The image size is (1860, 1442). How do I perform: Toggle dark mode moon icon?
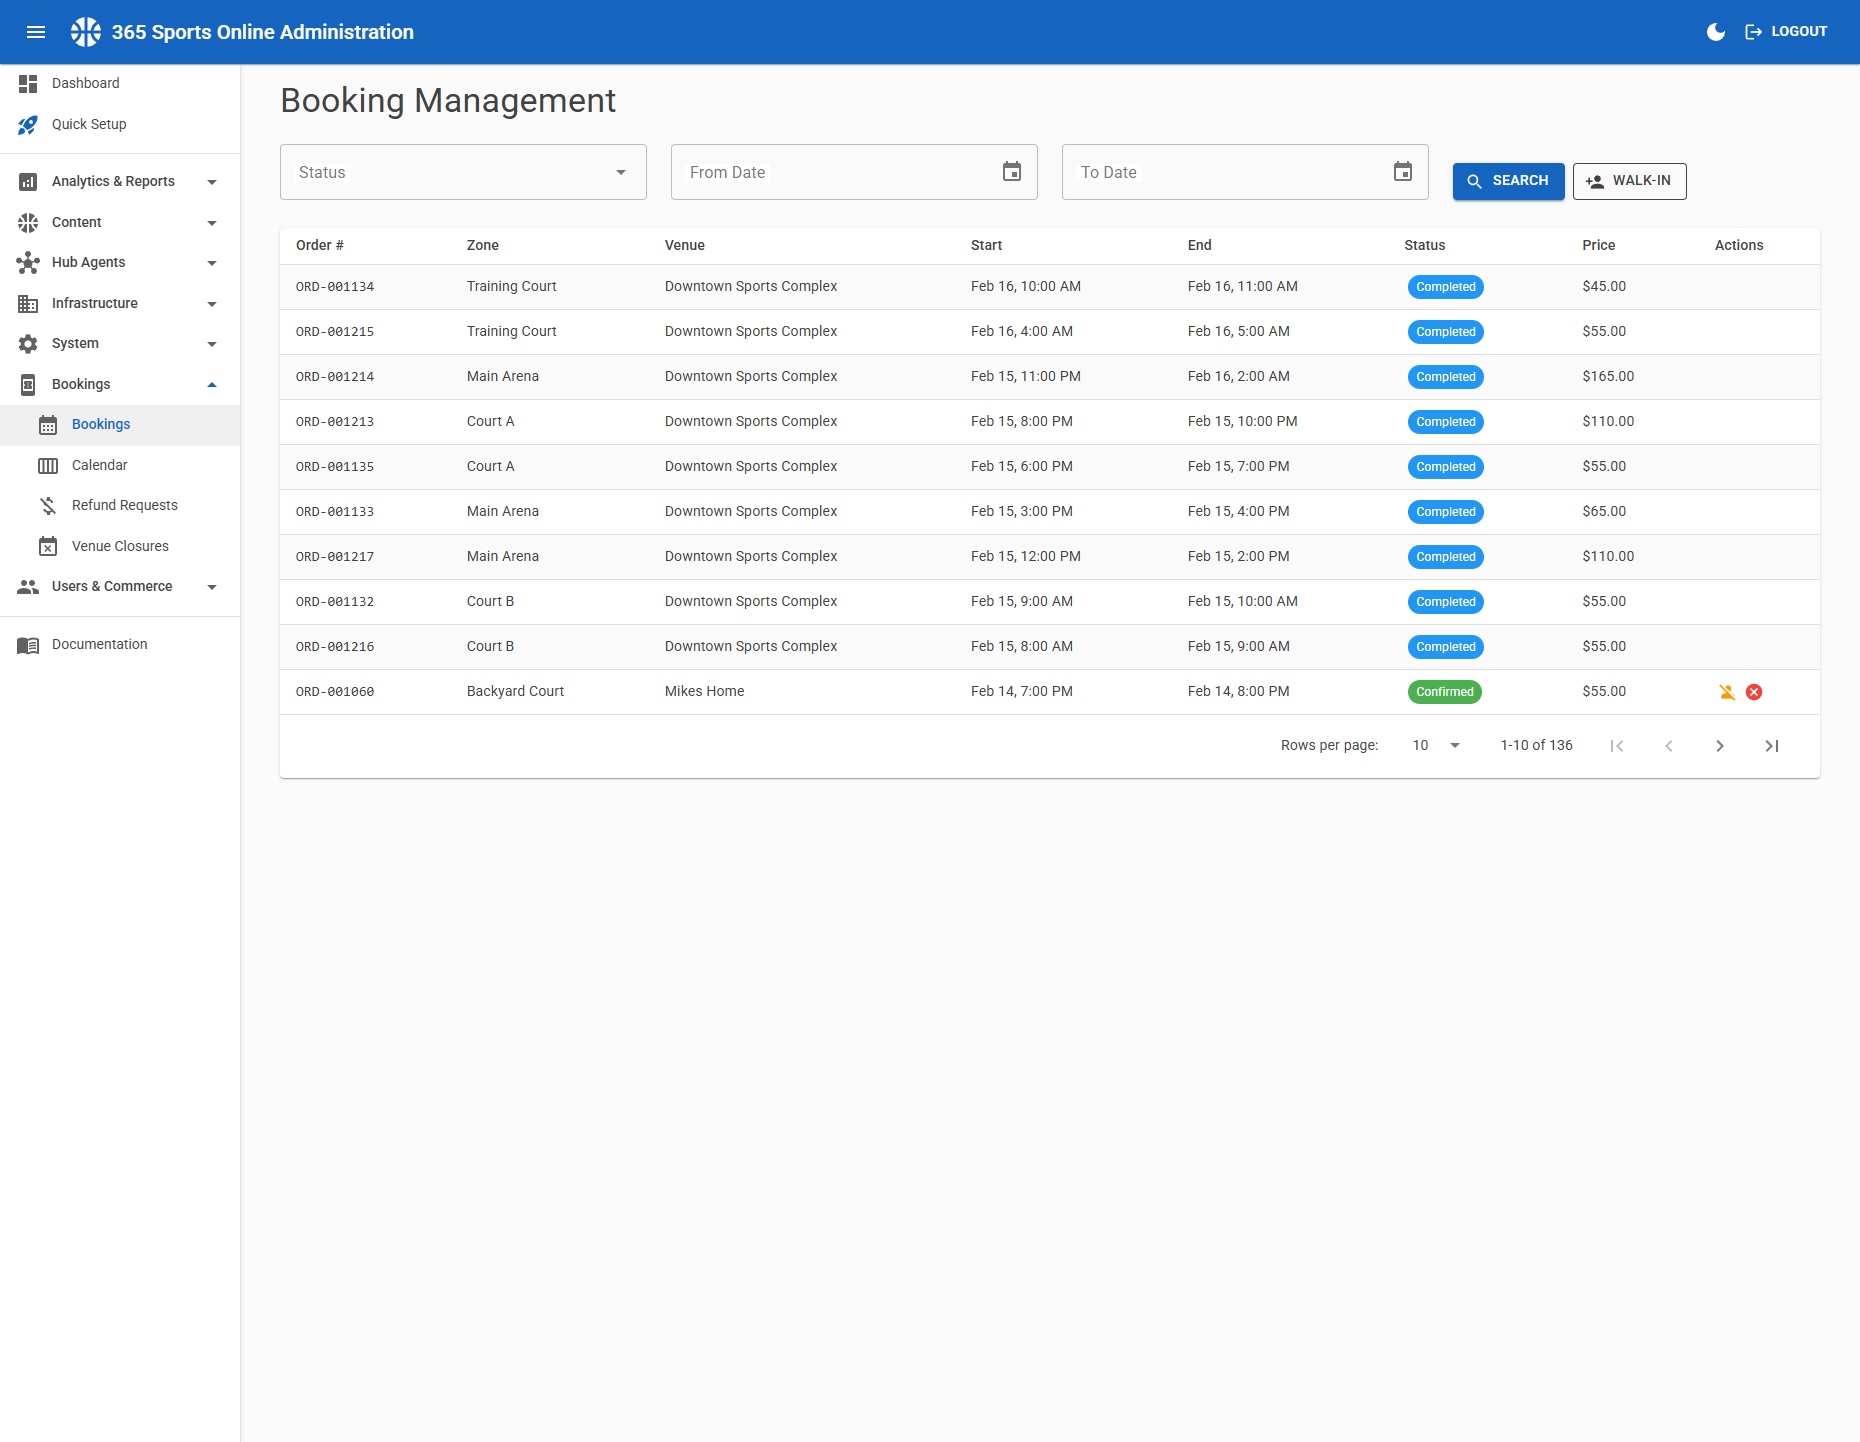1716,32
